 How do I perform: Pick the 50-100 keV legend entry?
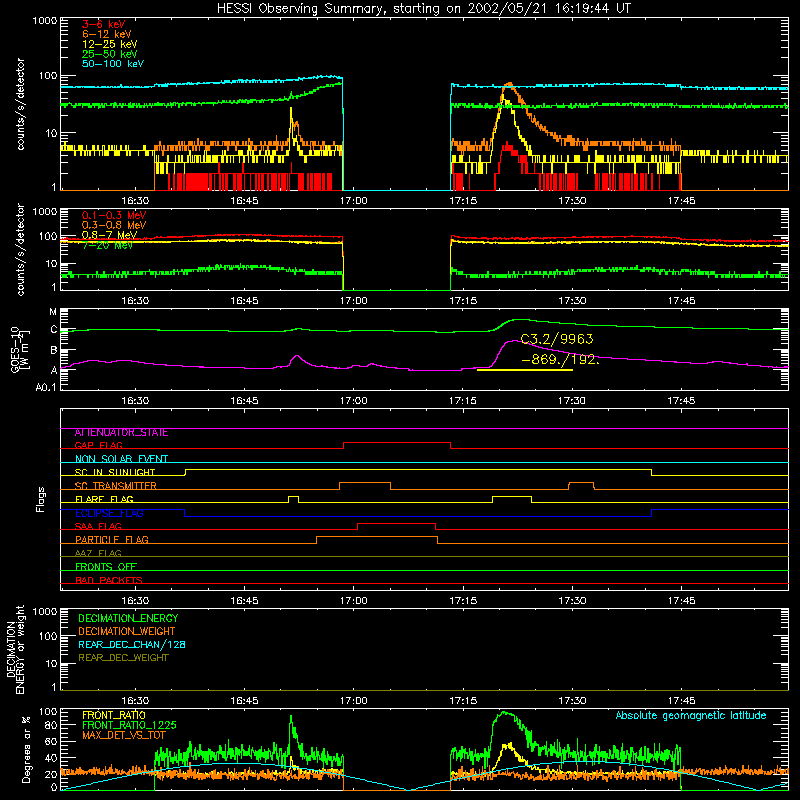[x=113, y=64]
